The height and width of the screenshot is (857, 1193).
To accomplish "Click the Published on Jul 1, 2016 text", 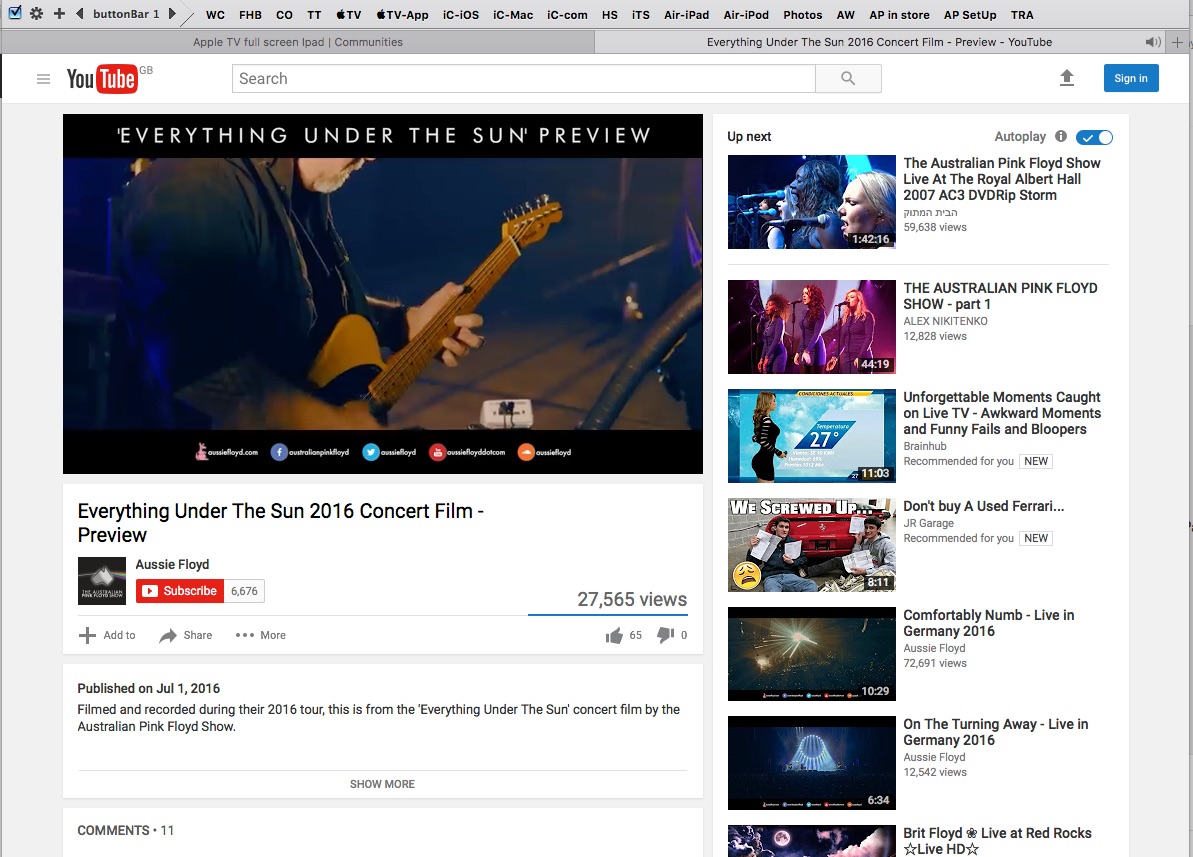I will (x=148, y=688).
